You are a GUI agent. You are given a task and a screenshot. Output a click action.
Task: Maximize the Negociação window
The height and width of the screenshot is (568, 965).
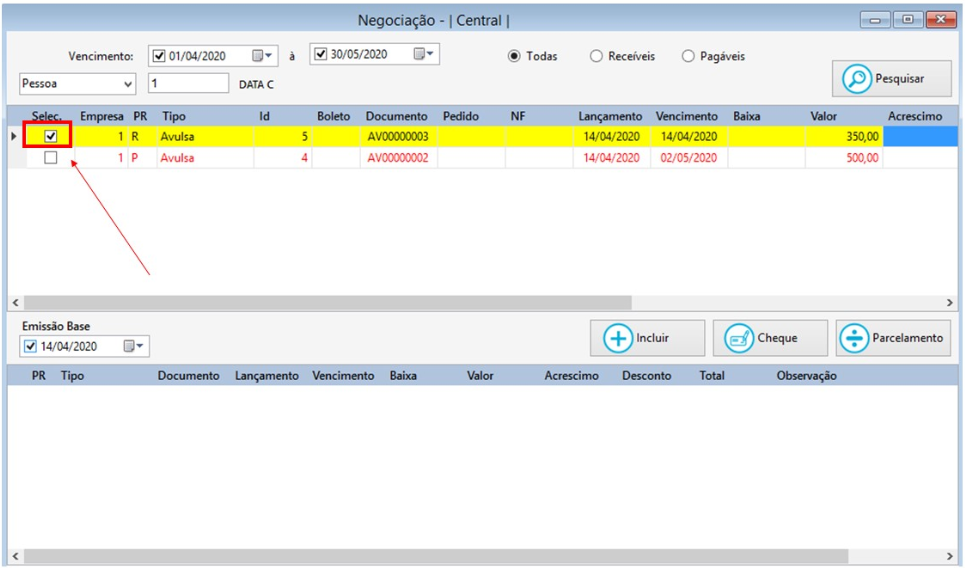click(908, 20)
